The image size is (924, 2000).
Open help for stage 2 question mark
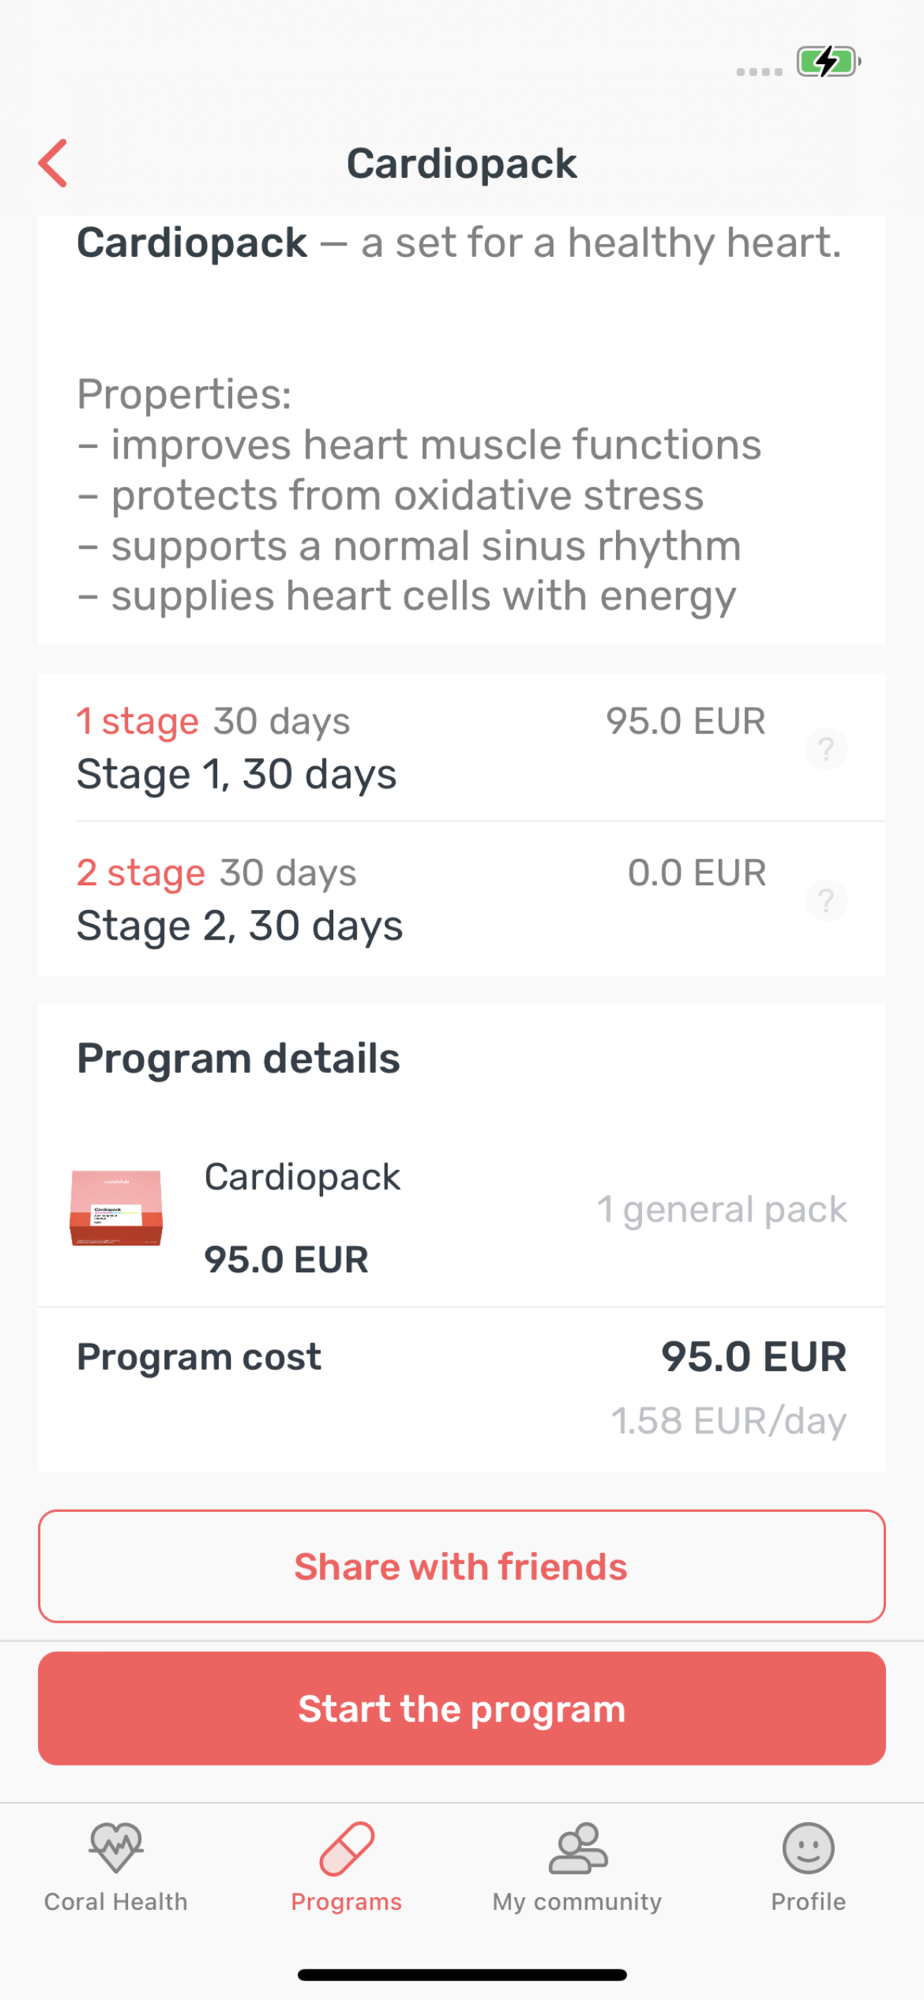pos(826,901)
